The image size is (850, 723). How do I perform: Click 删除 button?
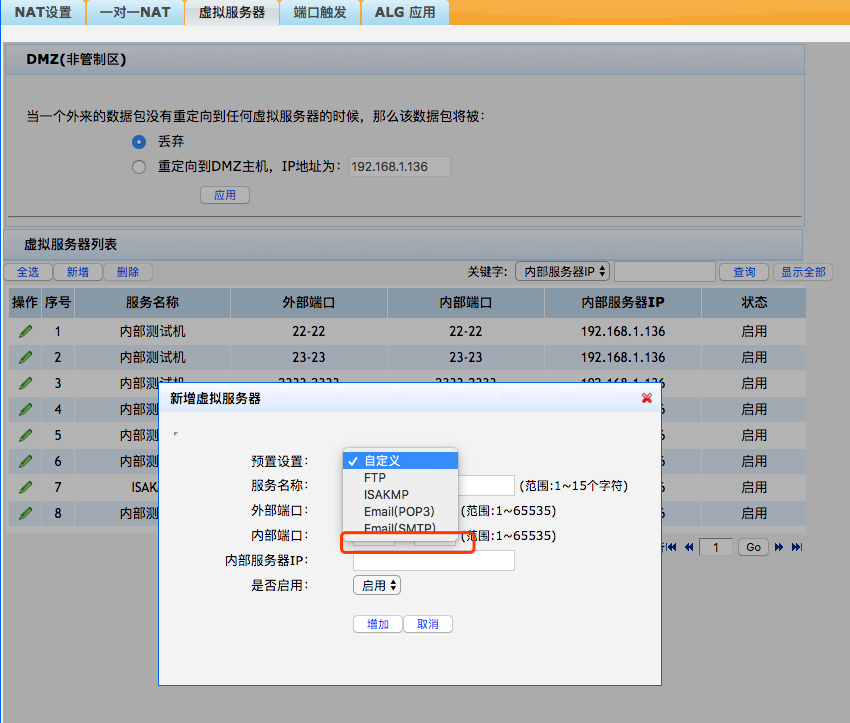click(x=128, y=272)
